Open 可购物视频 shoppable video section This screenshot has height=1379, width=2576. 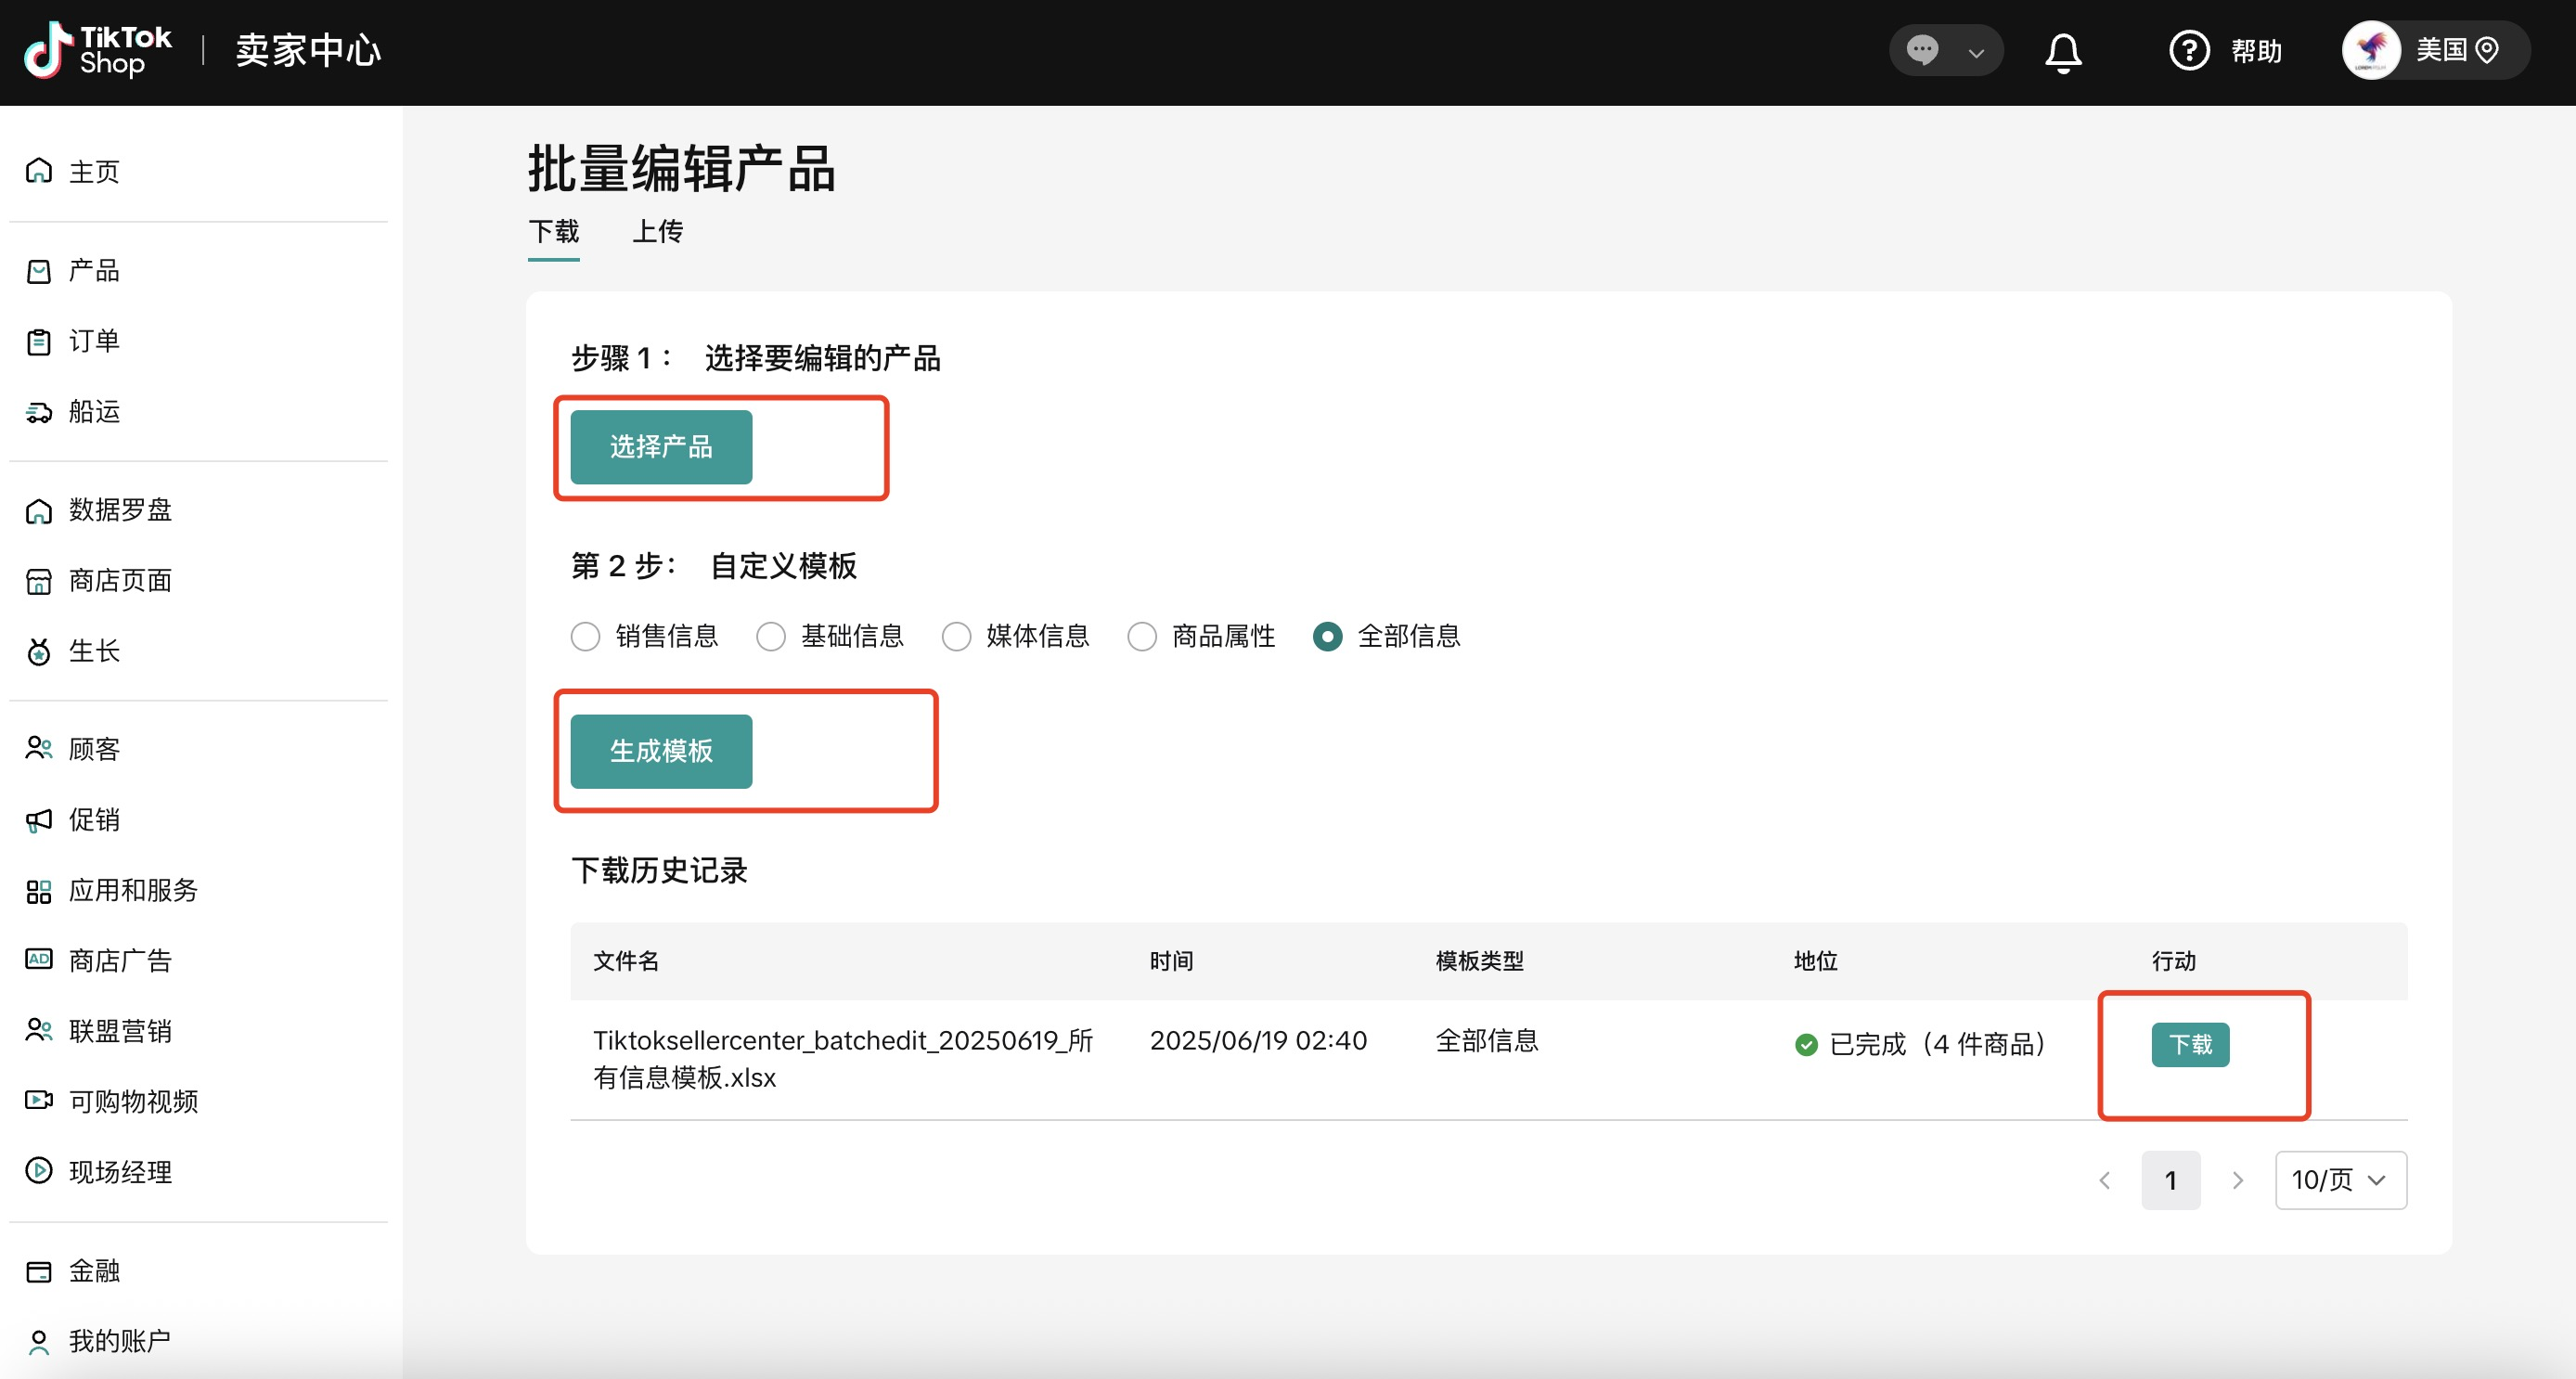pyautogui.click(x=133, y=1101)
